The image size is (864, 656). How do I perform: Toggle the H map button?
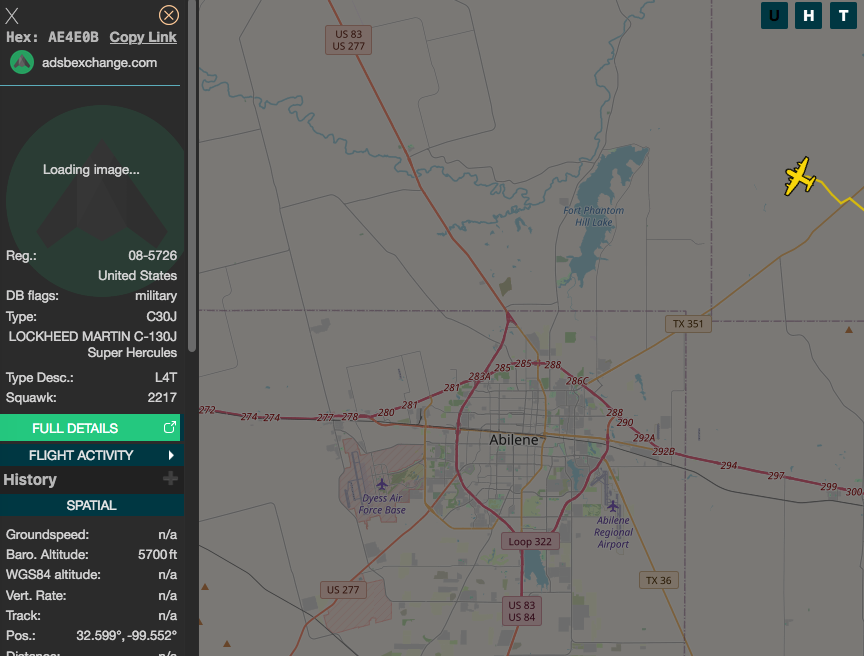point(808,15)
